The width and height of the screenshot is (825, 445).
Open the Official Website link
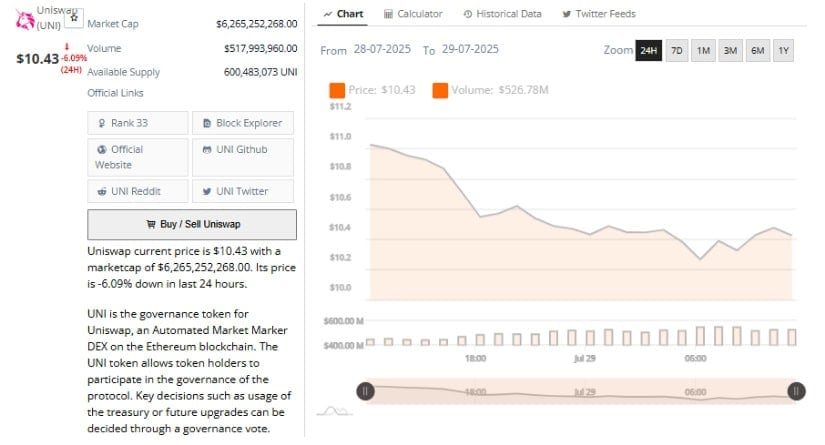pyautogui.click(x=137, y=157)
